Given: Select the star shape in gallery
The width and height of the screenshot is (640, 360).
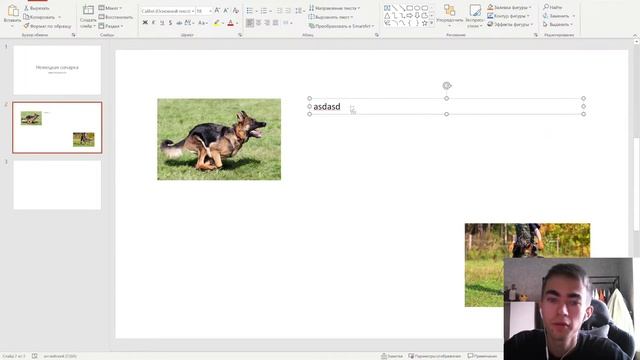Looking at the screenshot, I should [424, 23].
